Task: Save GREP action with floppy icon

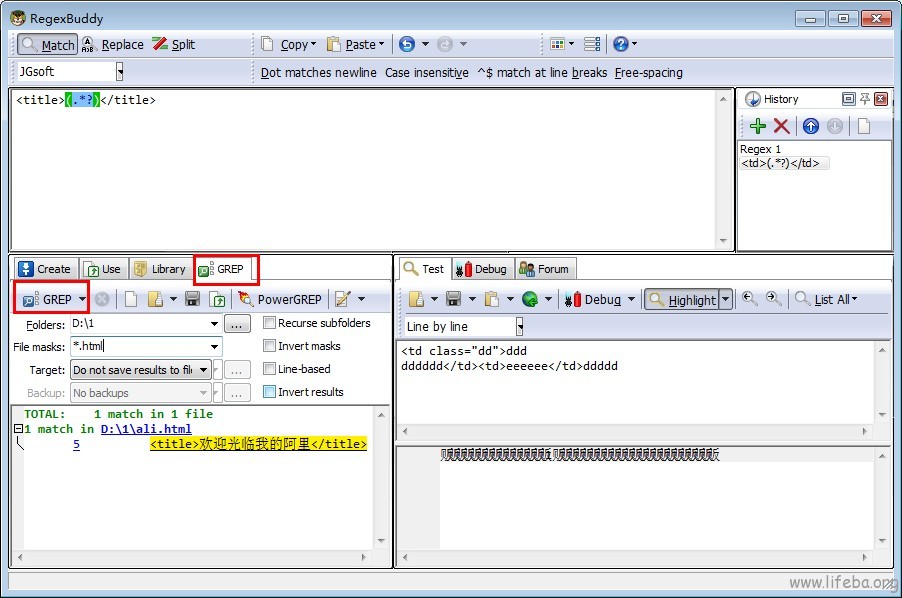Action: click(192, 299)
